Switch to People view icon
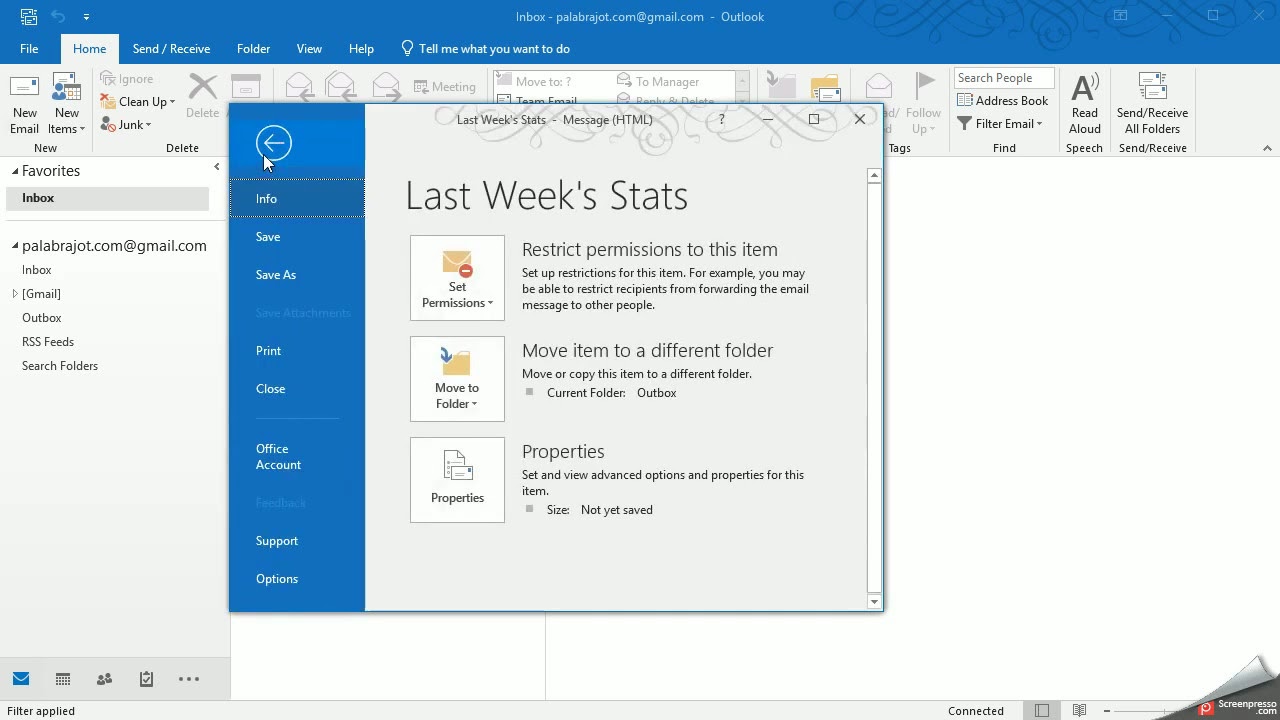This screenshot has width=1280, height=720. [104, 679]
